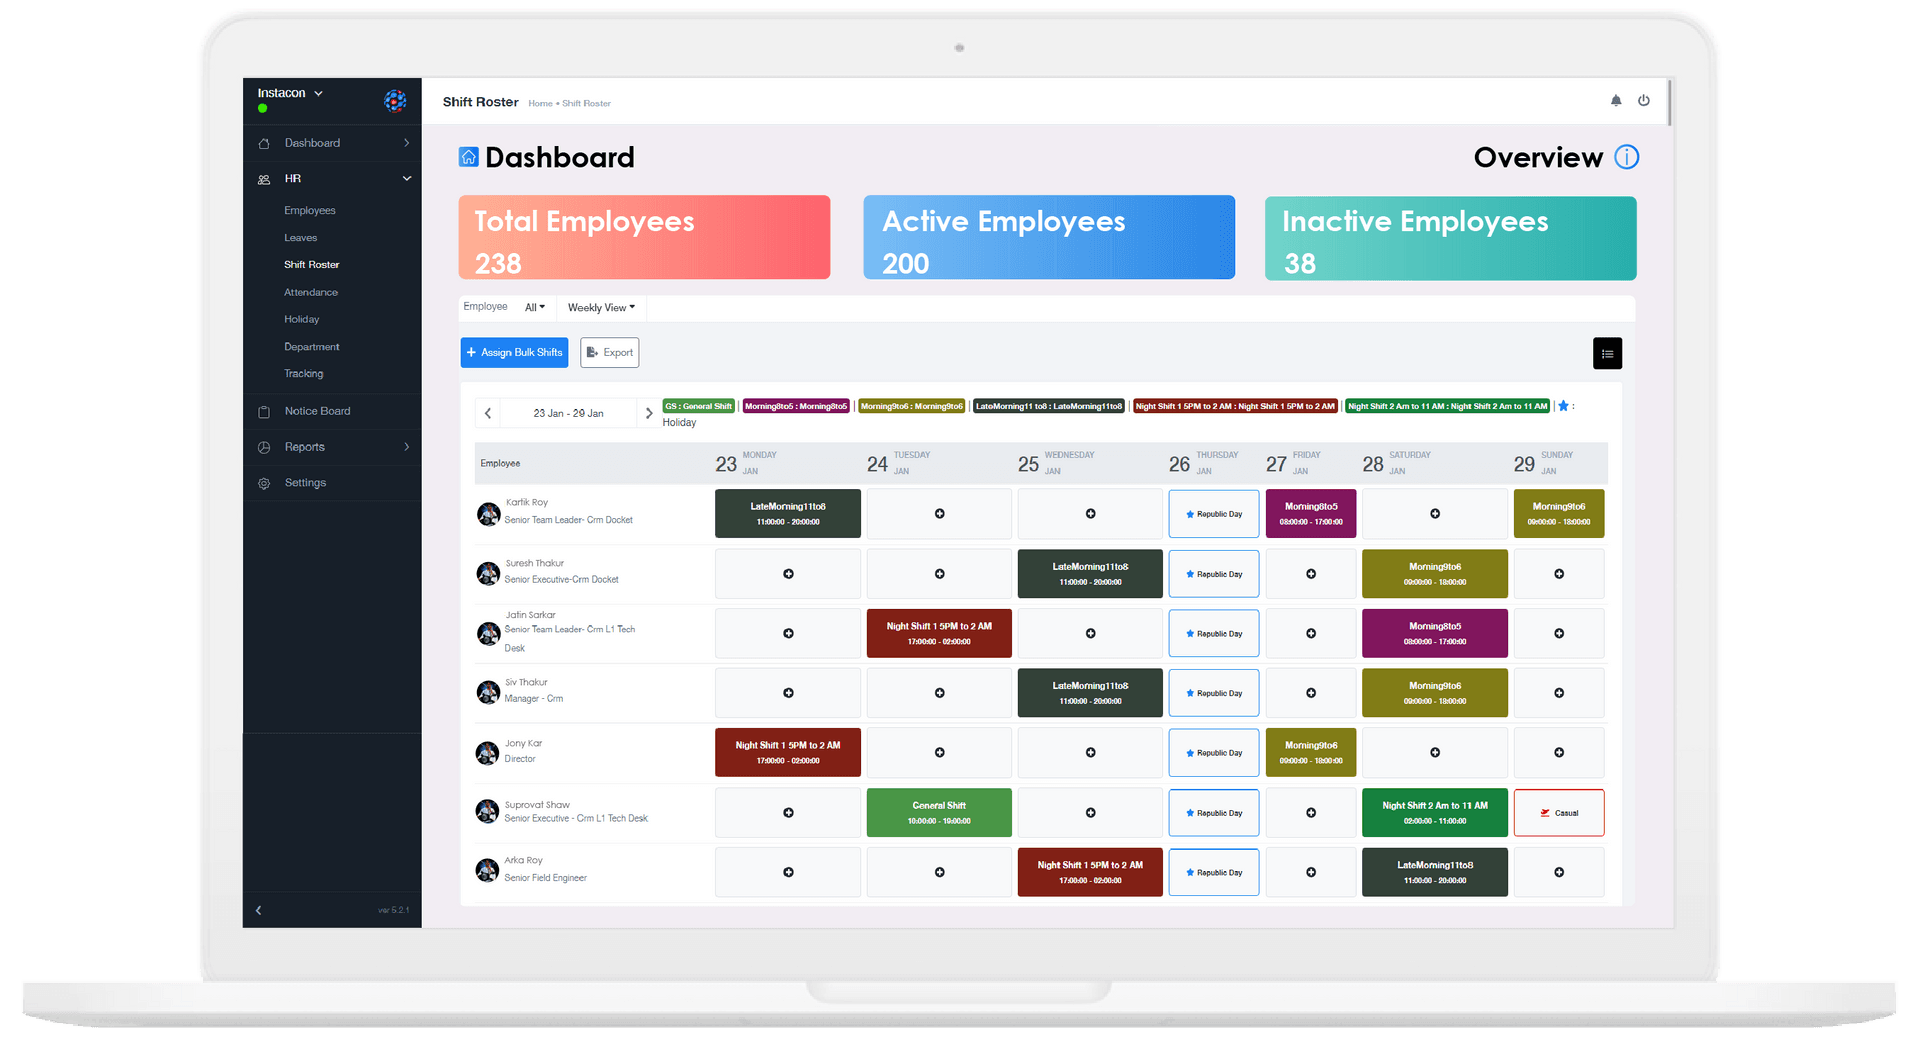1920x1037 pixels.
Task: Open Department under HR
Action: coord(312,347)
